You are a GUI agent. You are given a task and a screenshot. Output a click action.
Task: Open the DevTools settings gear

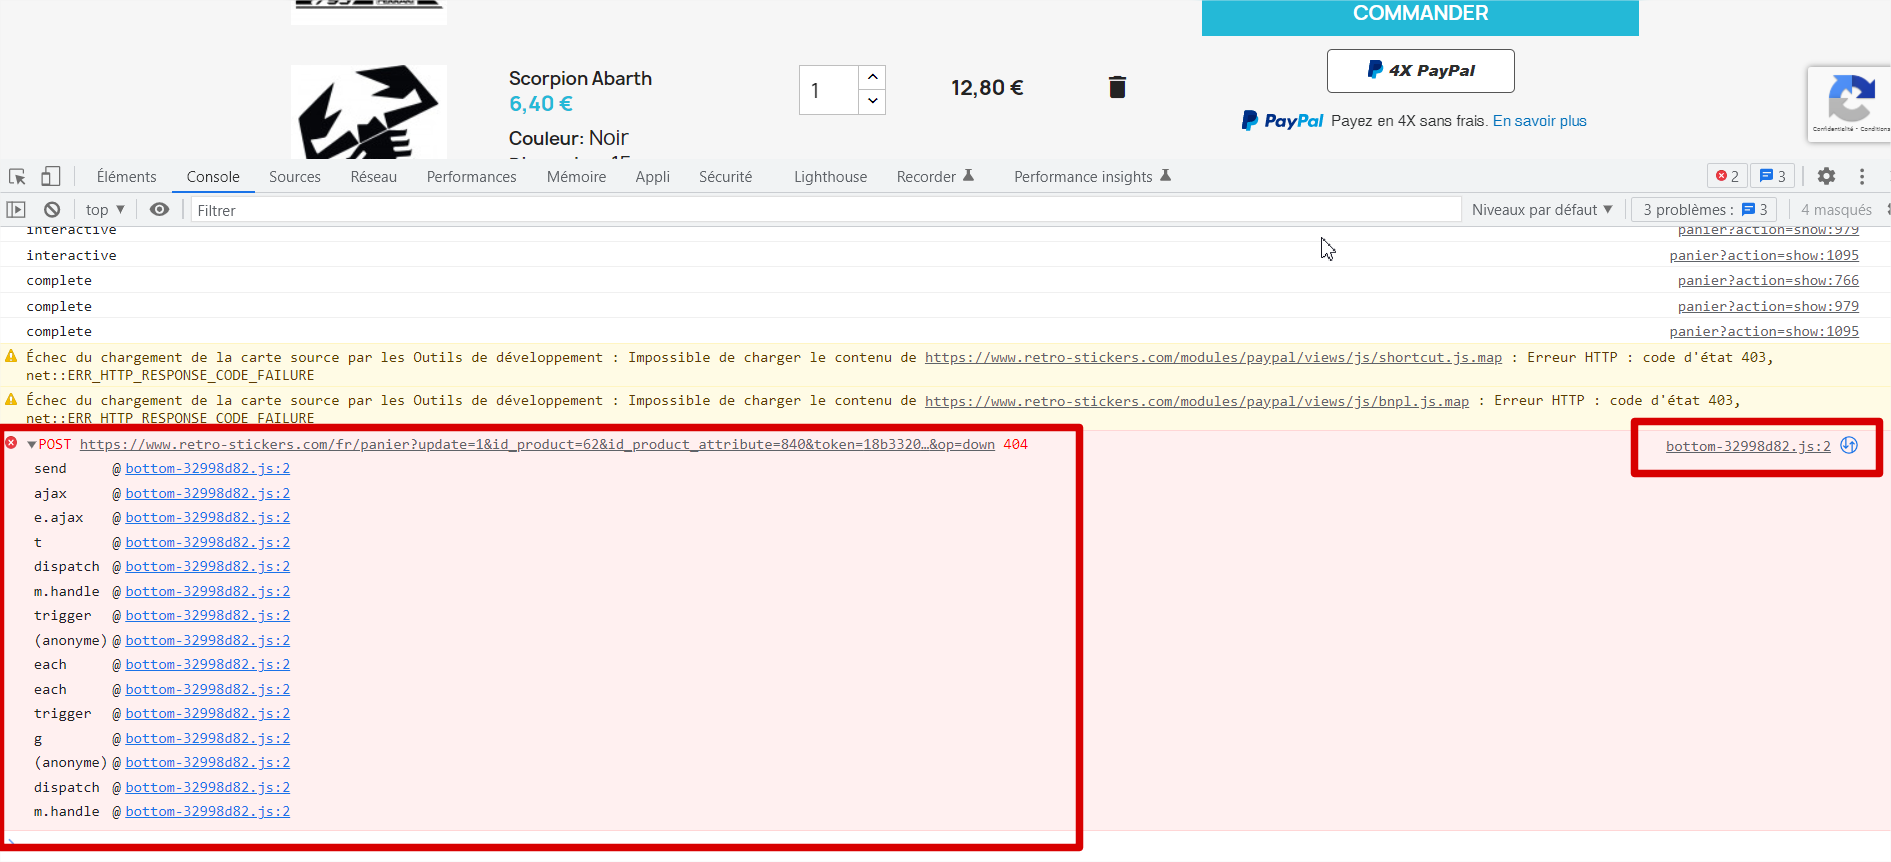(x=1826, y=176)
